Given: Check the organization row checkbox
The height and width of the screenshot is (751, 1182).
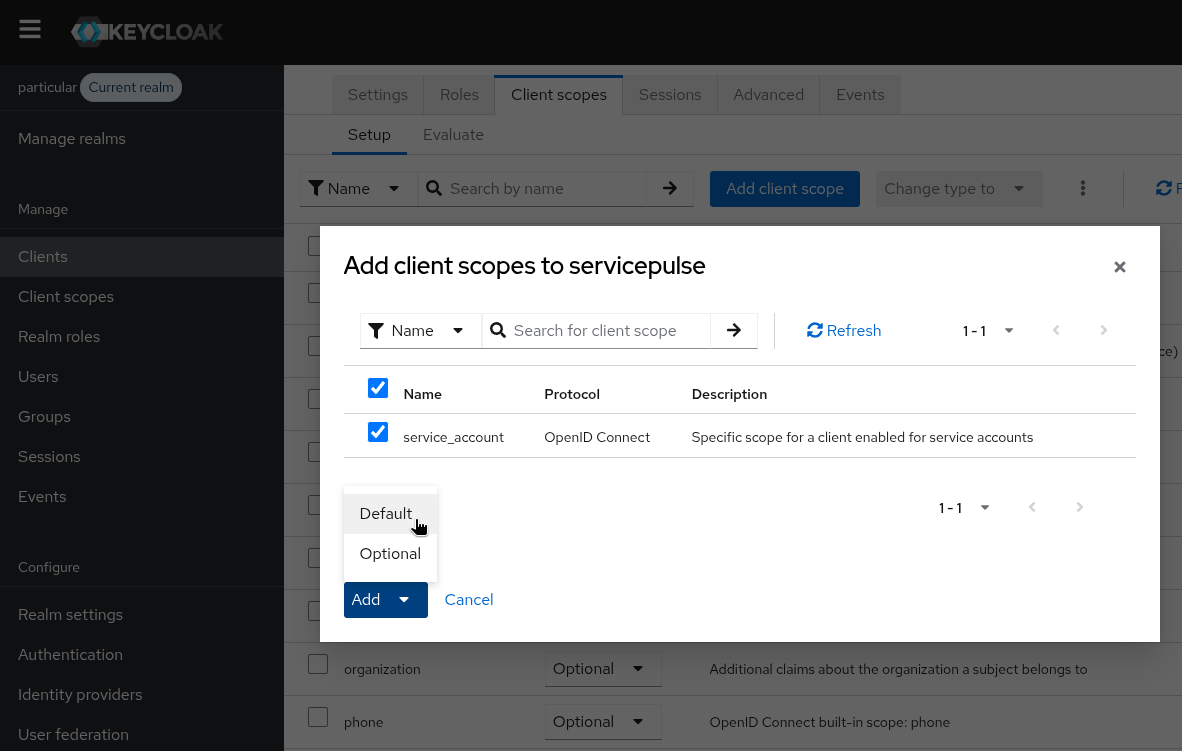Looking at the screenshot, I should pos(318,664).
